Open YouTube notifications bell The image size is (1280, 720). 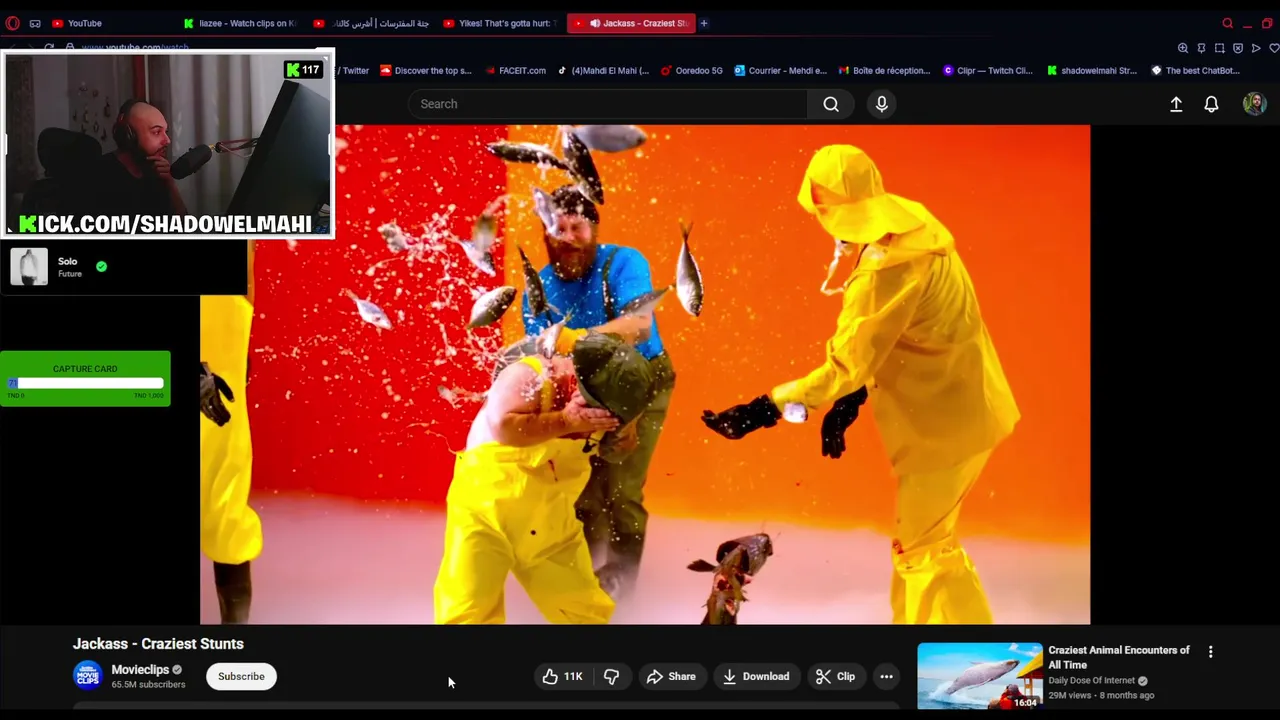(1211, 104)
